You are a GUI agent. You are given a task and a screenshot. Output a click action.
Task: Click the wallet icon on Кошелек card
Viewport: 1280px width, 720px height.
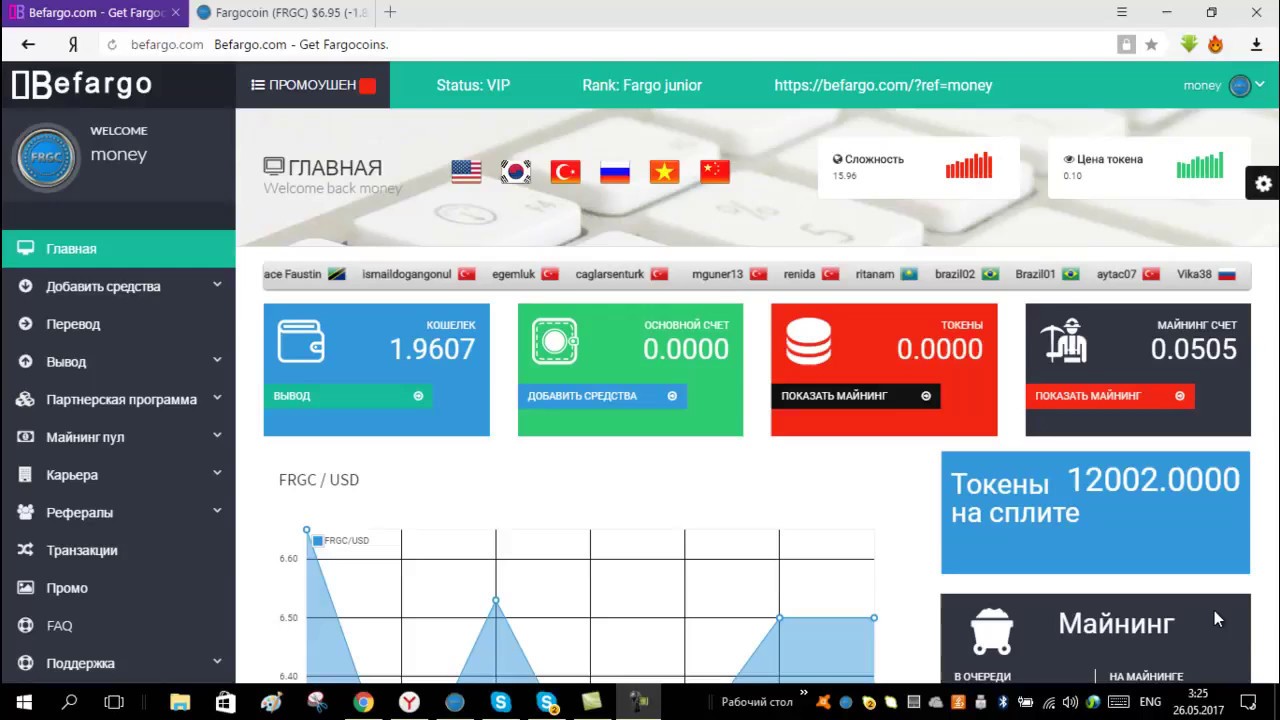(x=300, y=341)
